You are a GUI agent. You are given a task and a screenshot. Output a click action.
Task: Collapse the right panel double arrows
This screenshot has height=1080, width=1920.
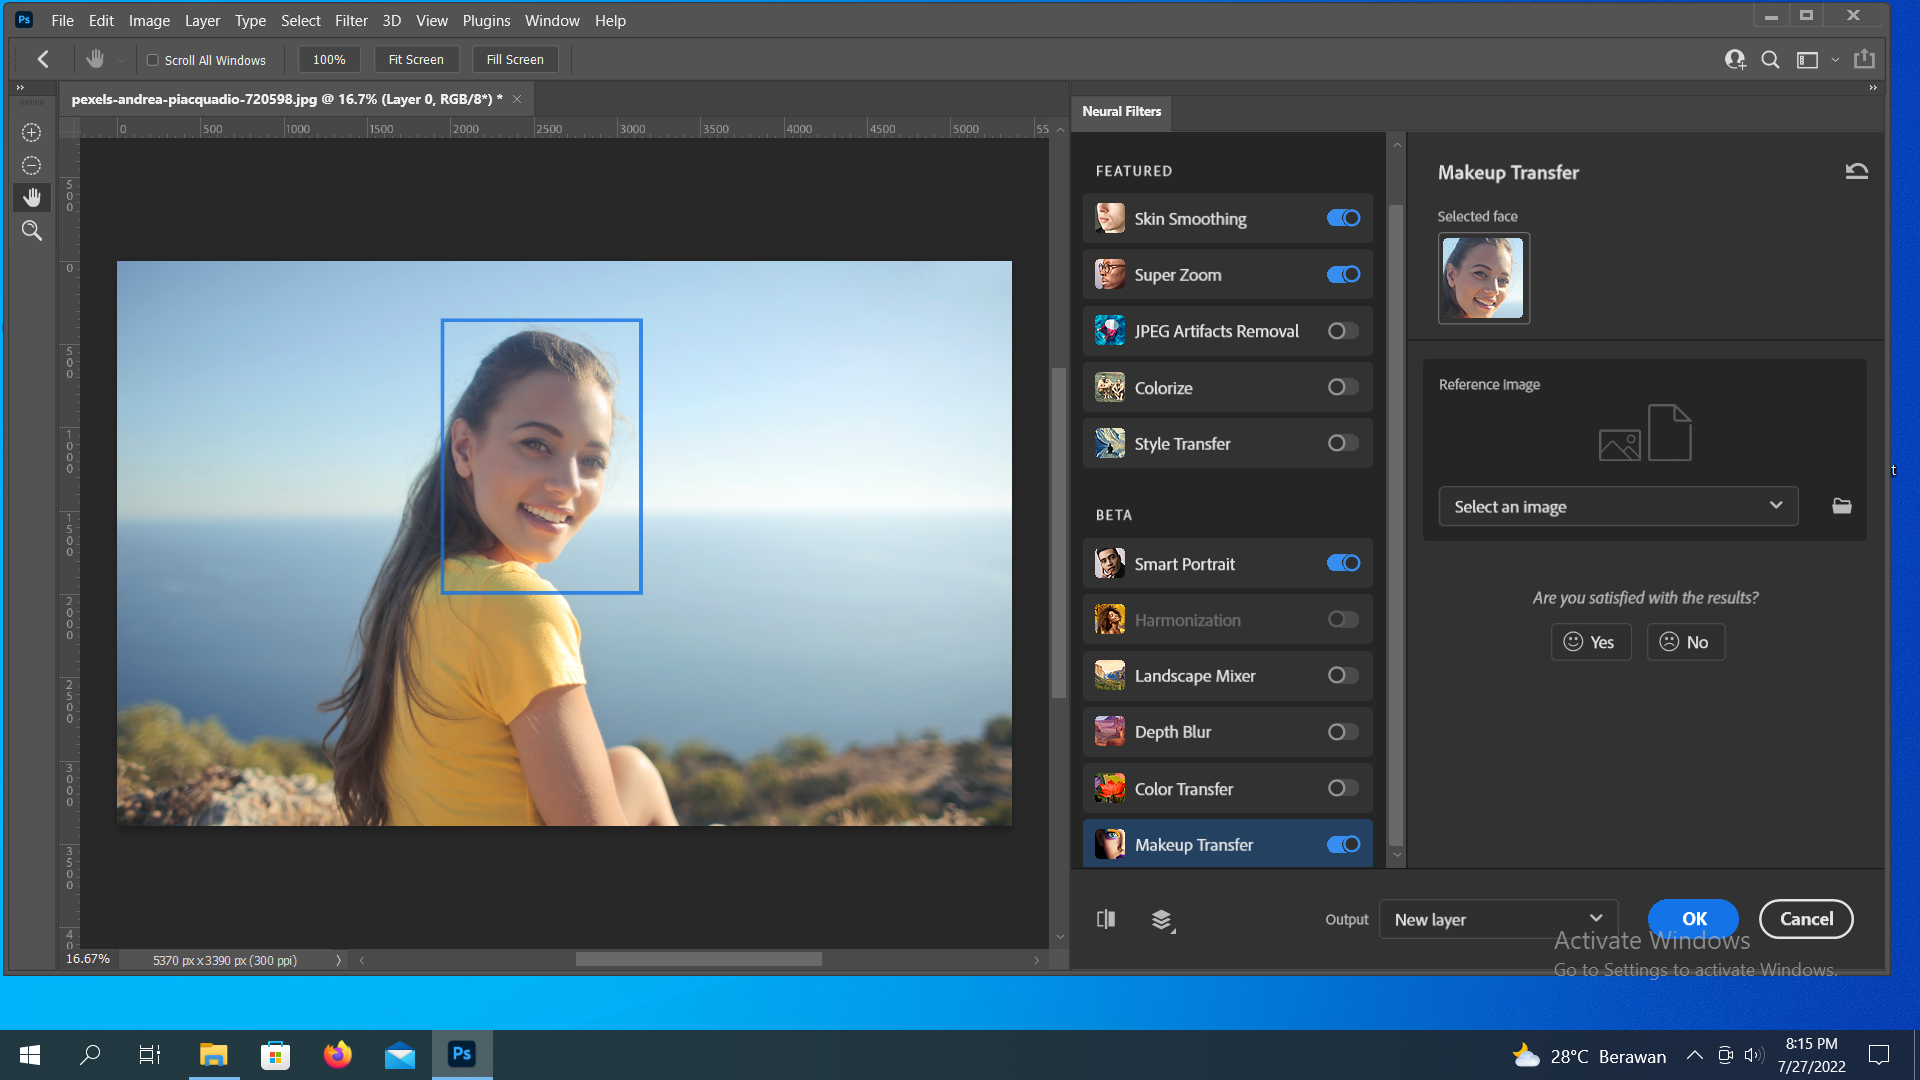[1873, 88]
